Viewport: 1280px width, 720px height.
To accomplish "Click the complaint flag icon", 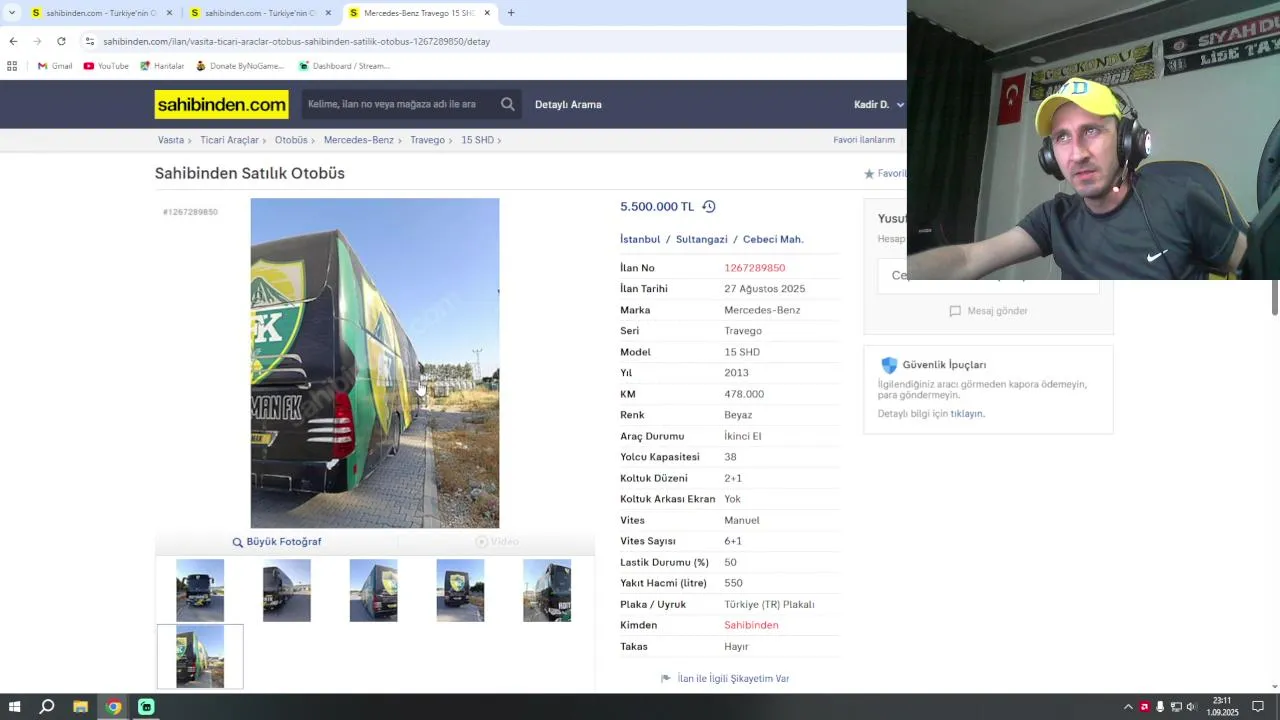I will pos(666,679).
